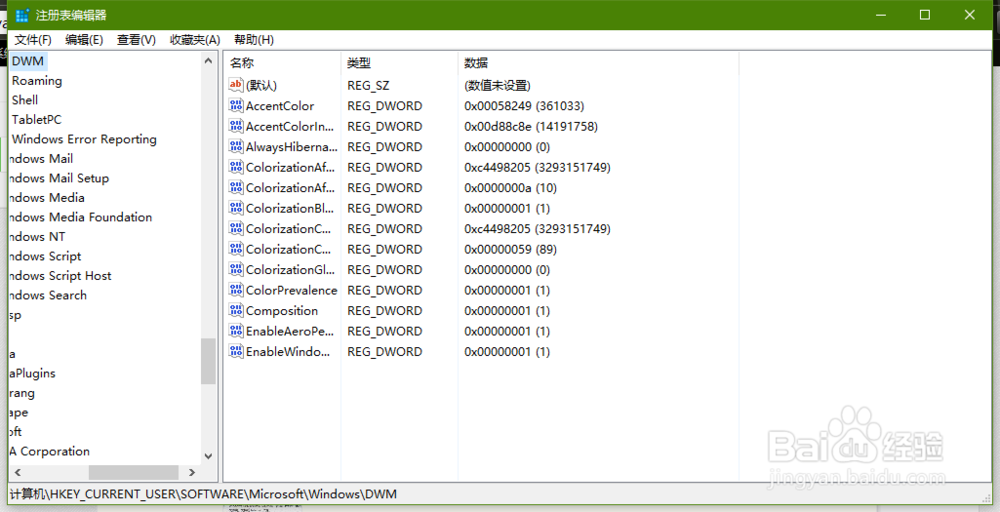Click the data 0x00d88c8e (14191758)

[x=531, y=126]
